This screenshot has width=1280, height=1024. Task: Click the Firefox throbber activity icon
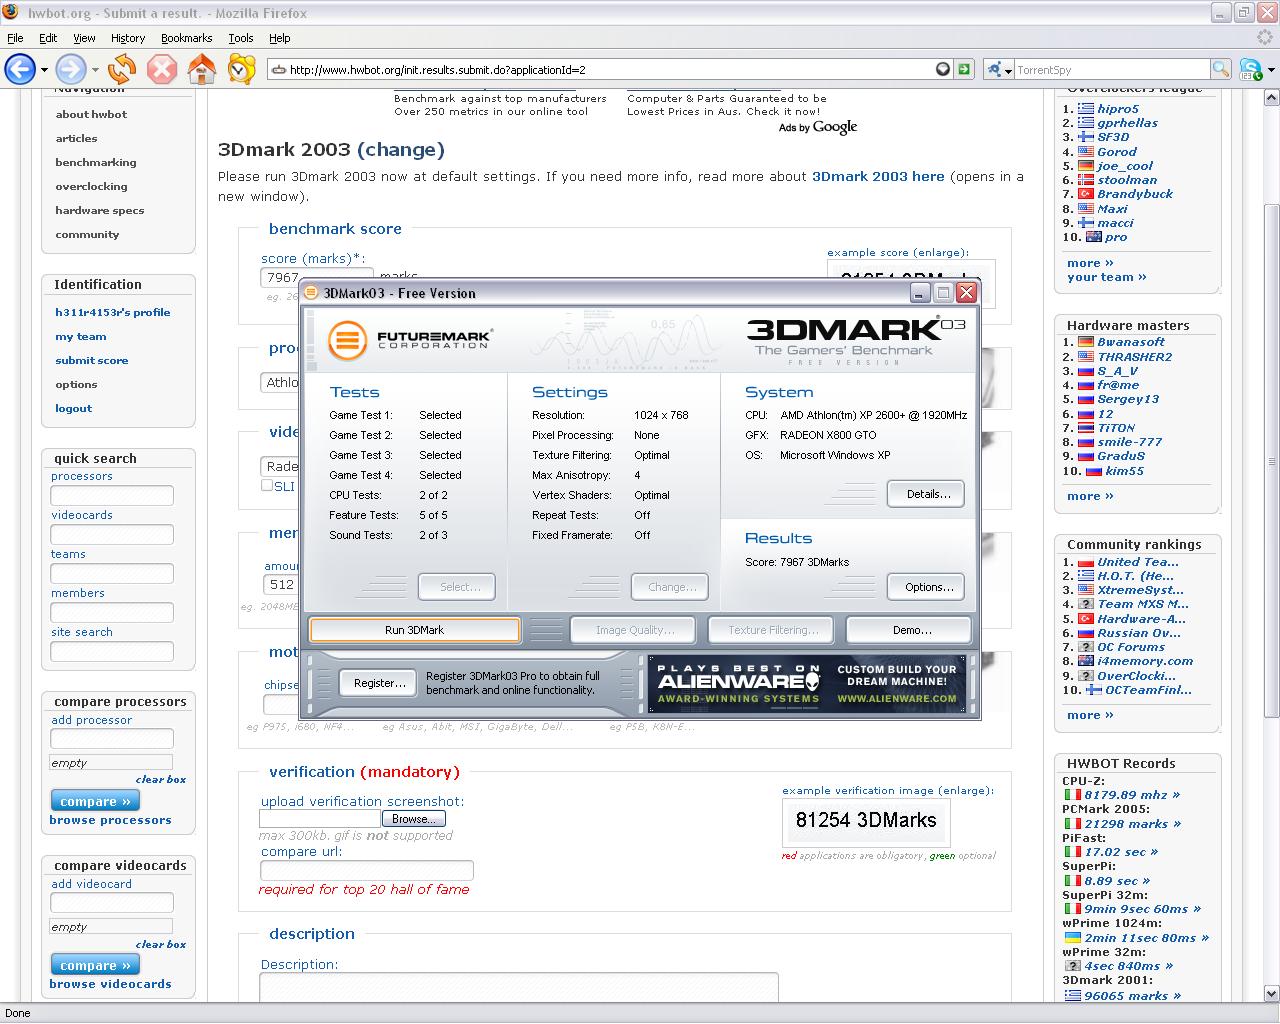[x=1264, y=37]
